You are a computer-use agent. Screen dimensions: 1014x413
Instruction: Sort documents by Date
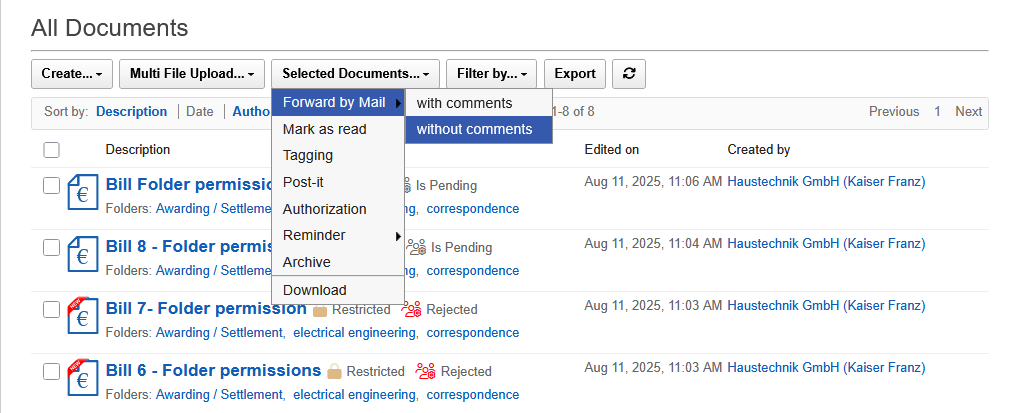[x=200, y=111]
